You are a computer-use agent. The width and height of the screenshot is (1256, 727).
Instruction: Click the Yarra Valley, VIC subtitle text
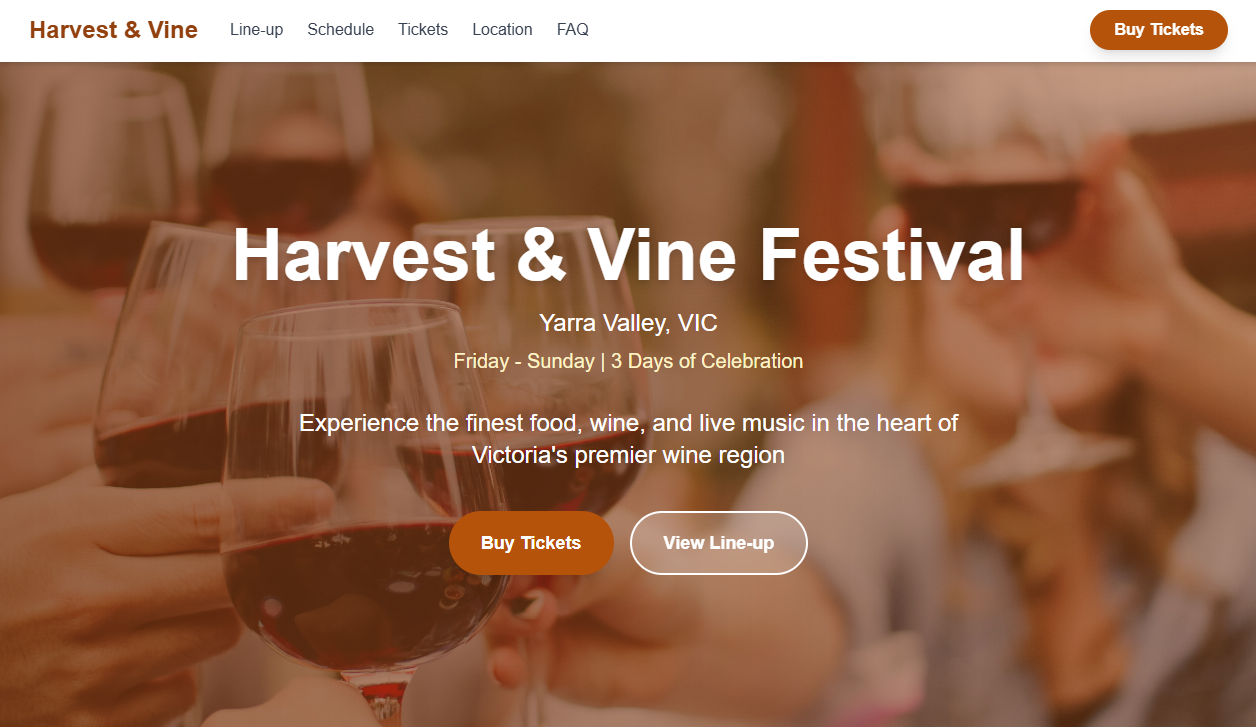[627, 322]
